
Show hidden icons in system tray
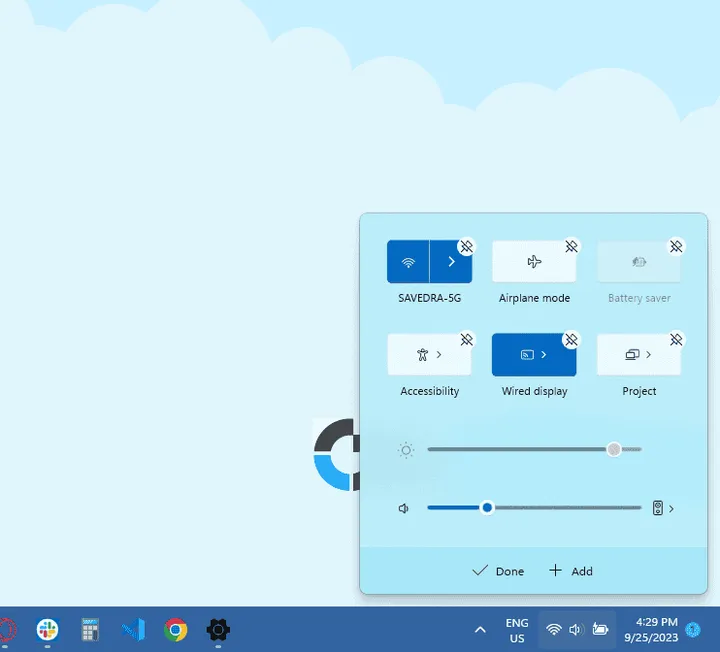click(480, 629)
